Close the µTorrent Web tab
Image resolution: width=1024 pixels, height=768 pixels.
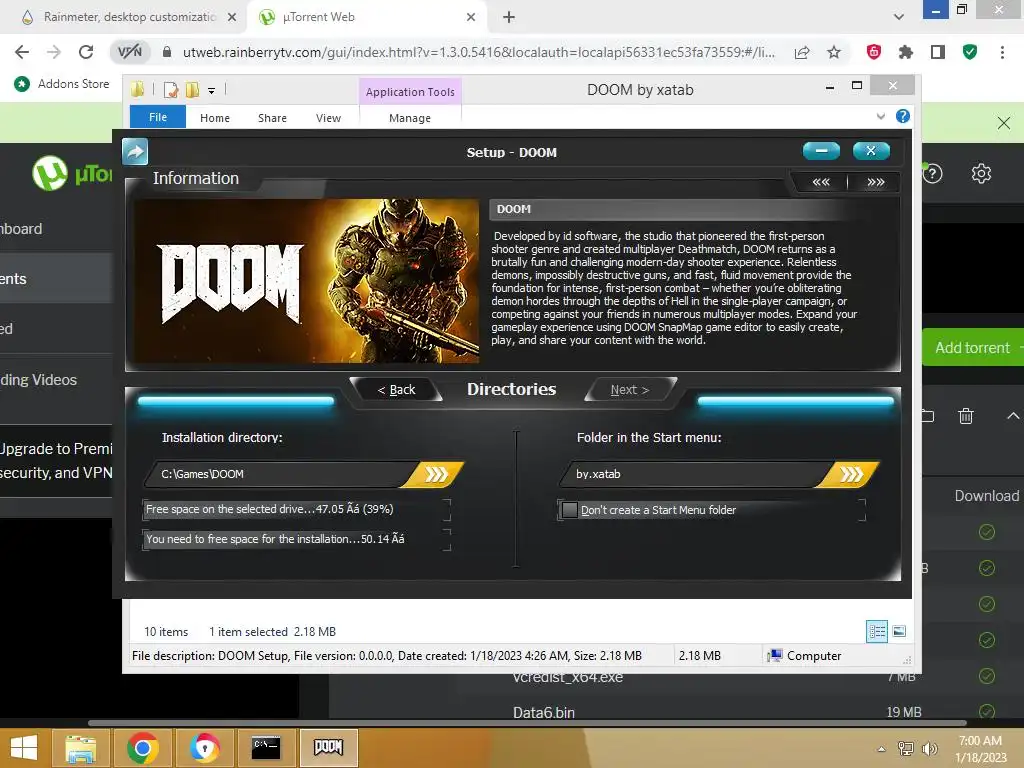point(471,17)
